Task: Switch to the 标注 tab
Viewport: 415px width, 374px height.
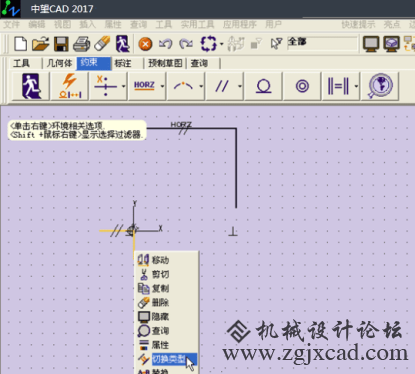Action: click(x=123, y=63)
